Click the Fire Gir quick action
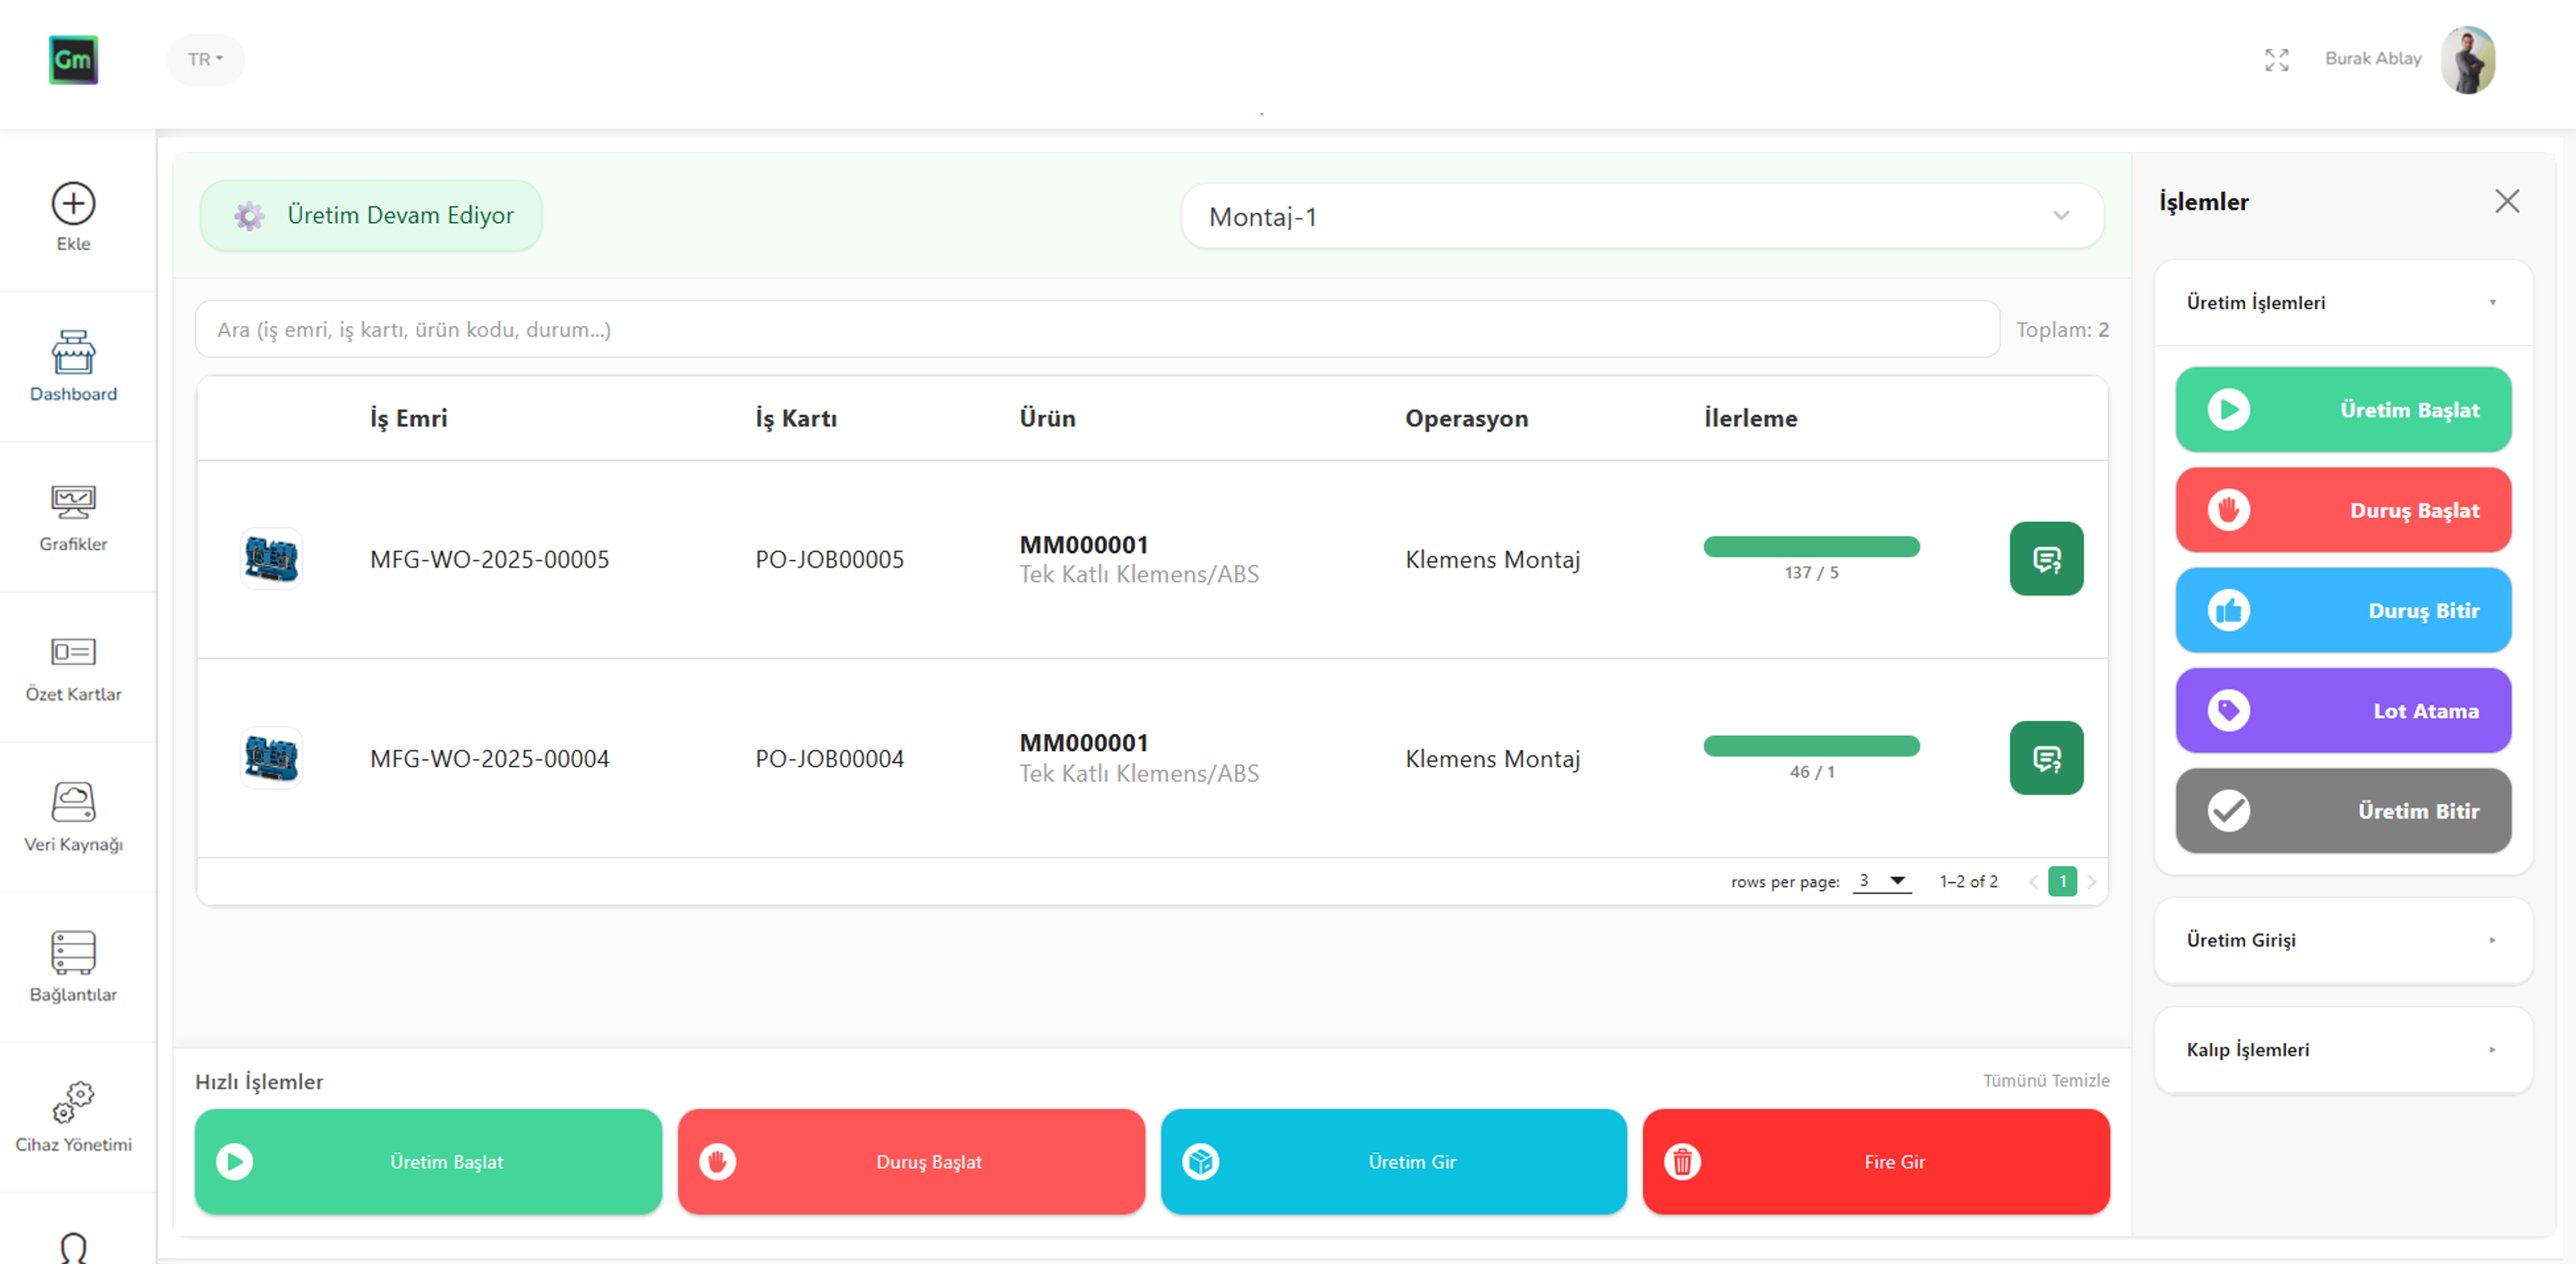Viewport: 2576px width, 1264px height. (x=1876, y=1162)
